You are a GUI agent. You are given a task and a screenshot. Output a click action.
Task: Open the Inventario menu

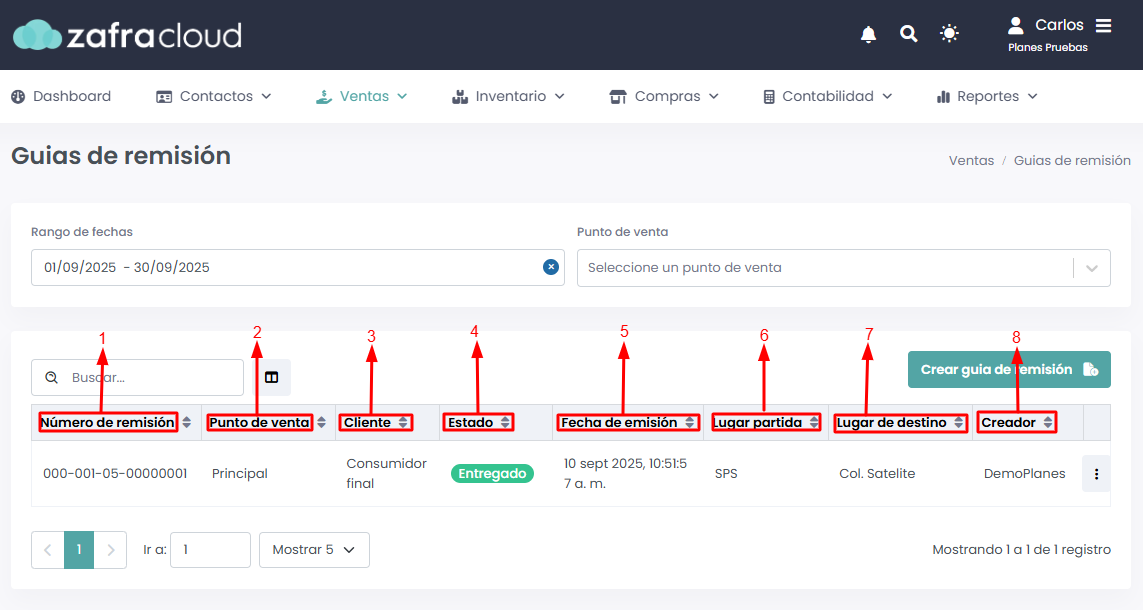(x=508, y=96)
